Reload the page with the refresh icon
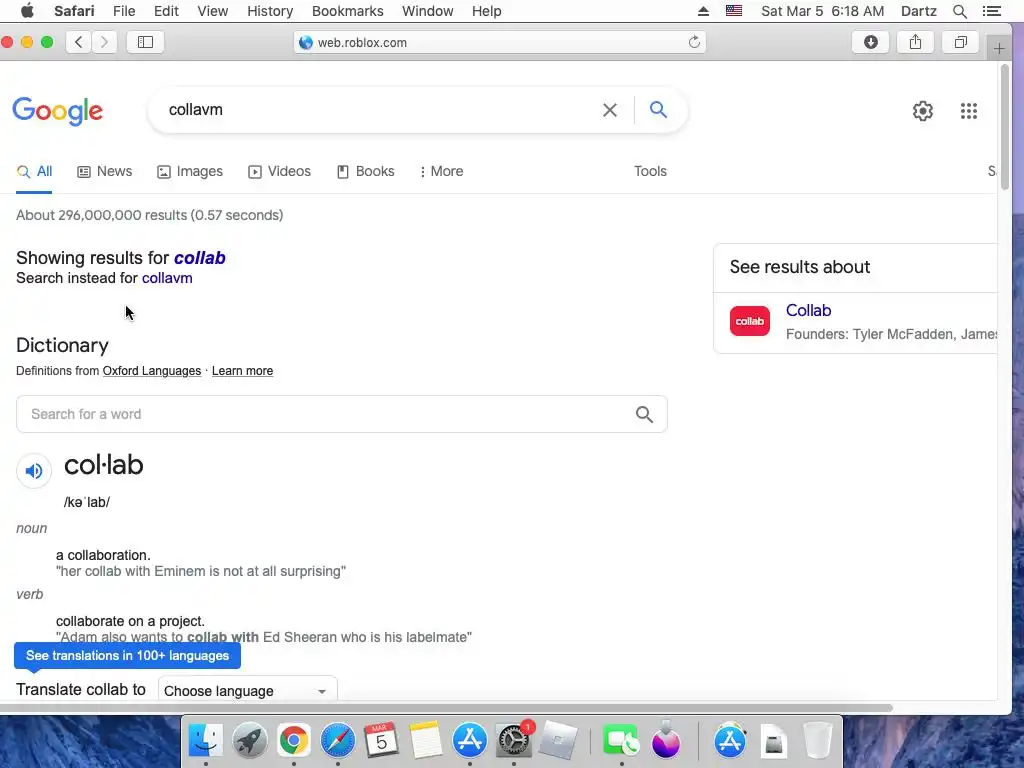 click(x=694, y=42)
